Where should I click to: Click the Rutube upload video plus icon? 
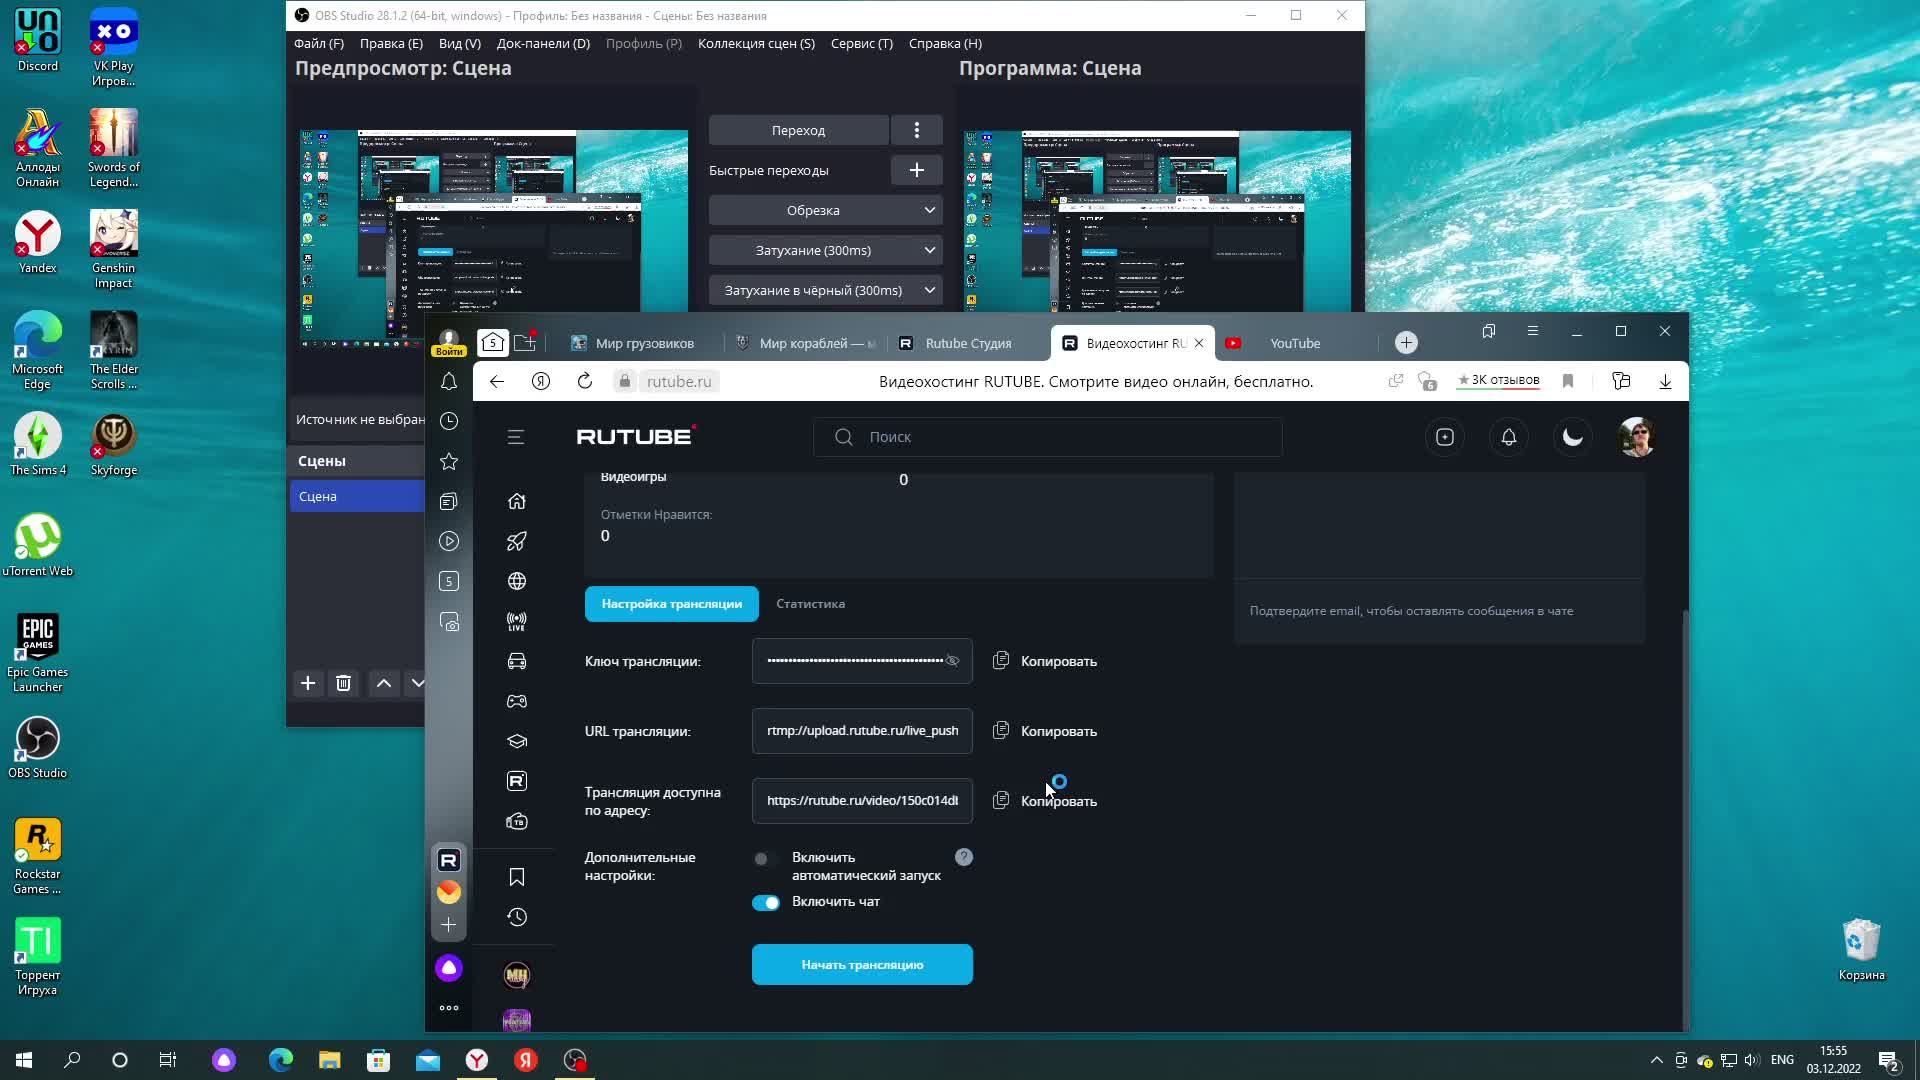tap(1445, 437)
